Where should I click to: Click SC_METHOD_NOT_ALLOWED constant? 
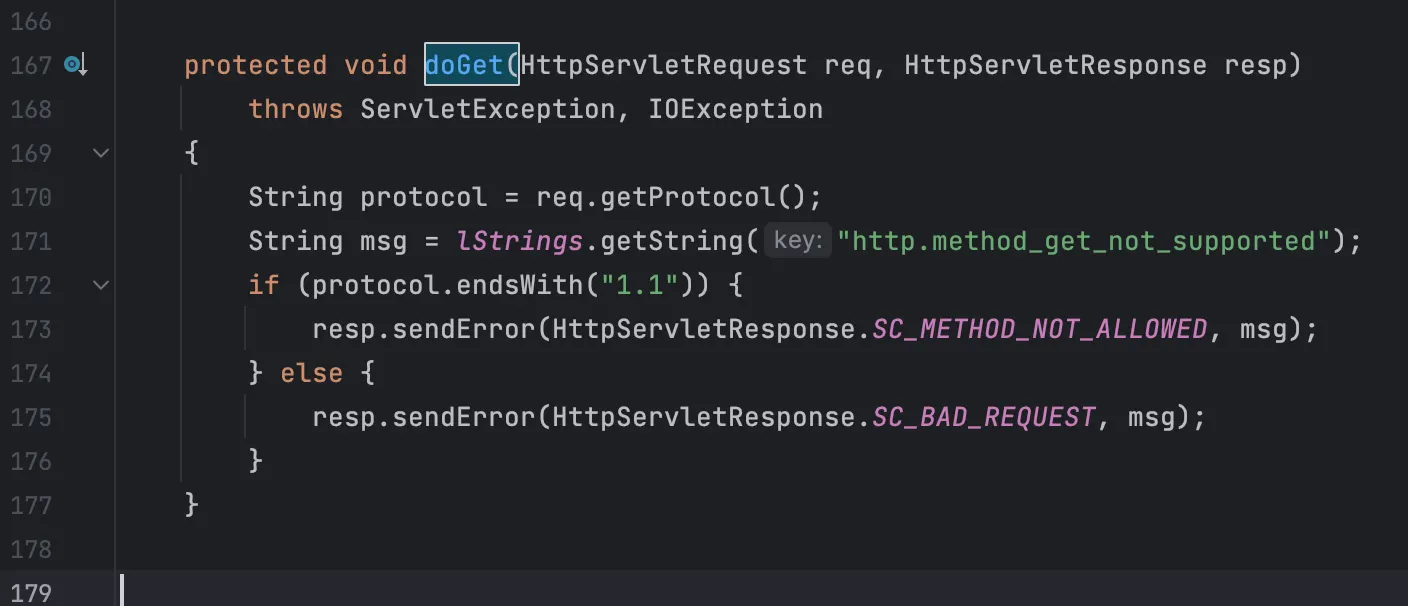(x=1039, y=329)
